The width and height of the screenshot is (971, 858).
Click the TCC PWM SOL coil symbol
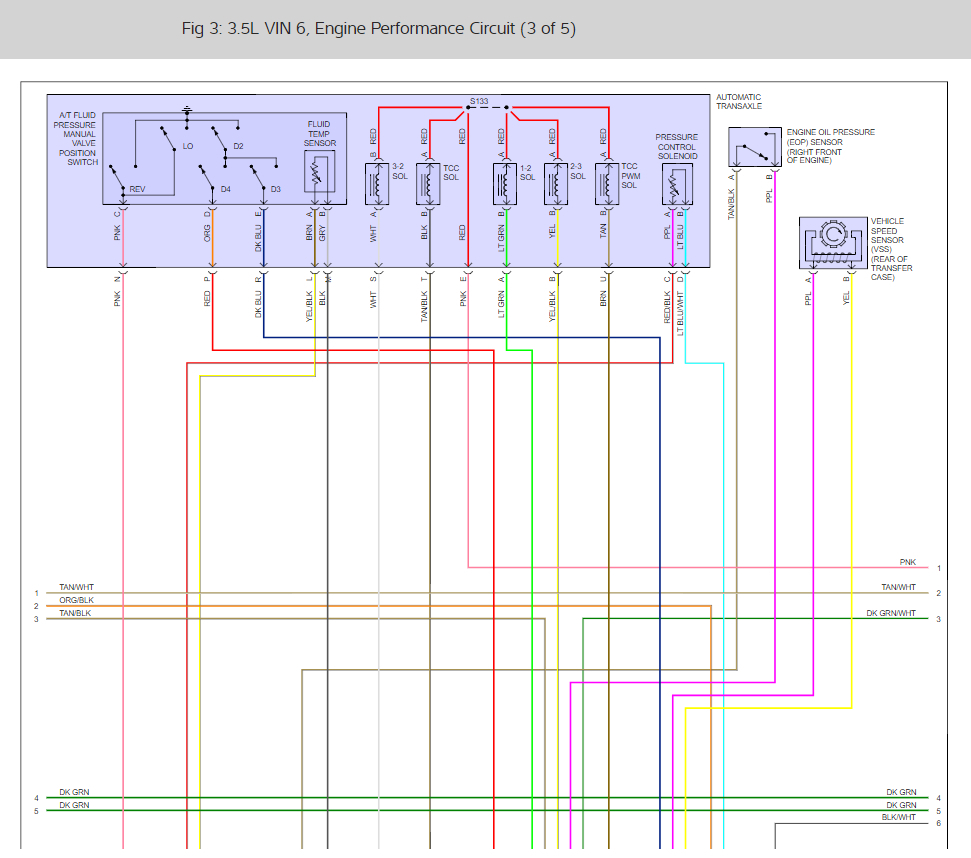(607, 184)
